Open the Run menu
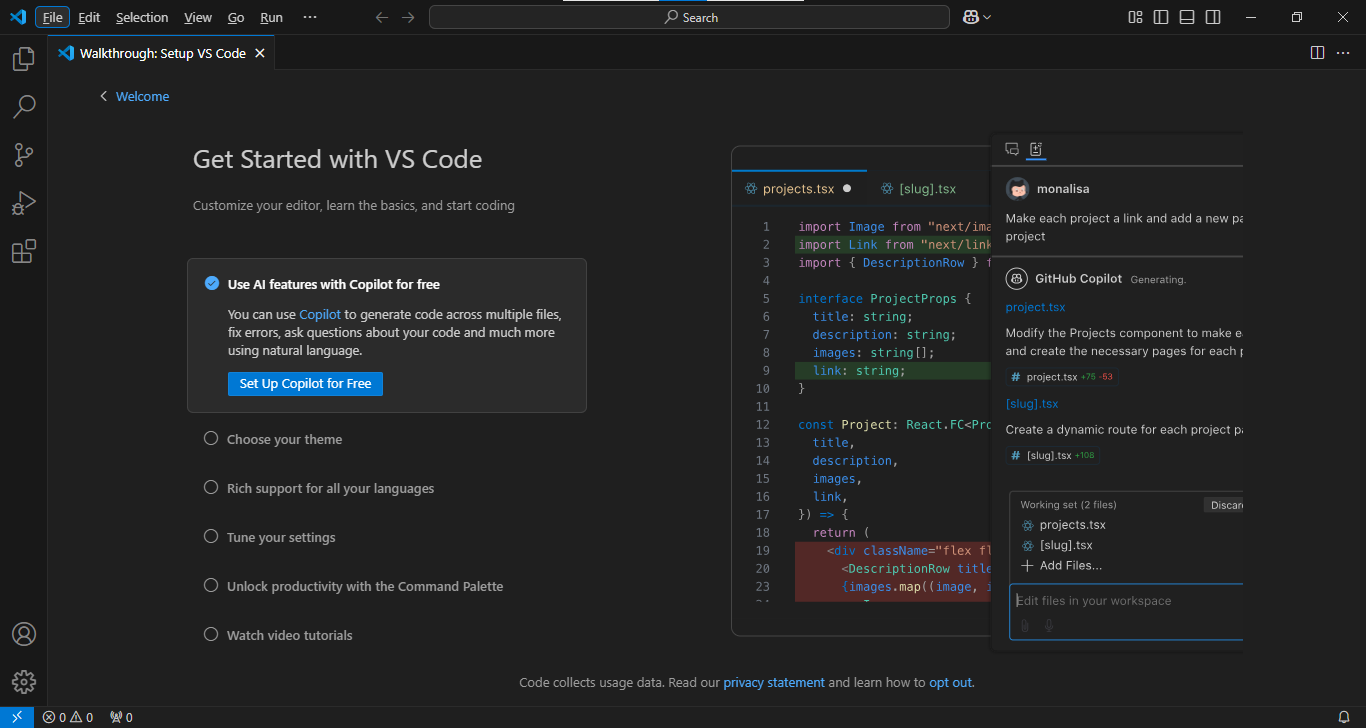 [271, 17]
